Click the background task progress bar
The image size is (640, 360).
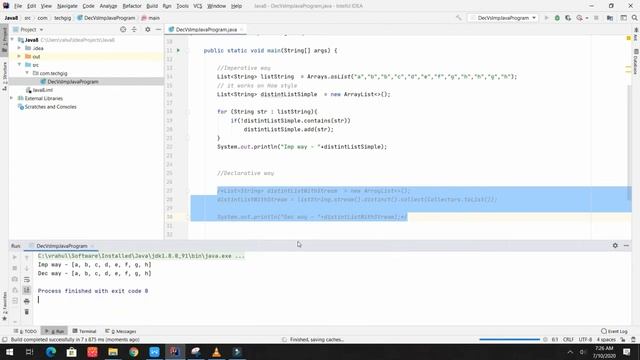tap(509, 340)
